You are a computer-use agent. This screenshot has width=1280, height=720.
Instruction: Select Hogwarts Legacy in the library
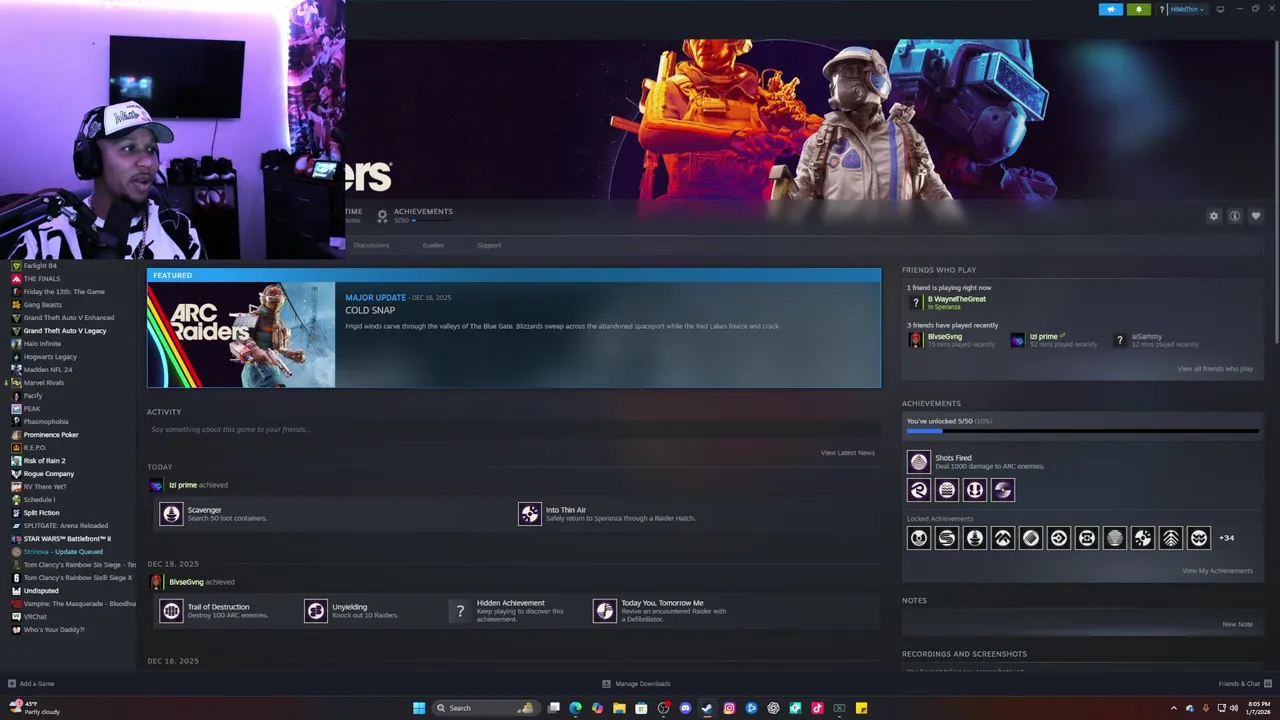tap(50, 357)
